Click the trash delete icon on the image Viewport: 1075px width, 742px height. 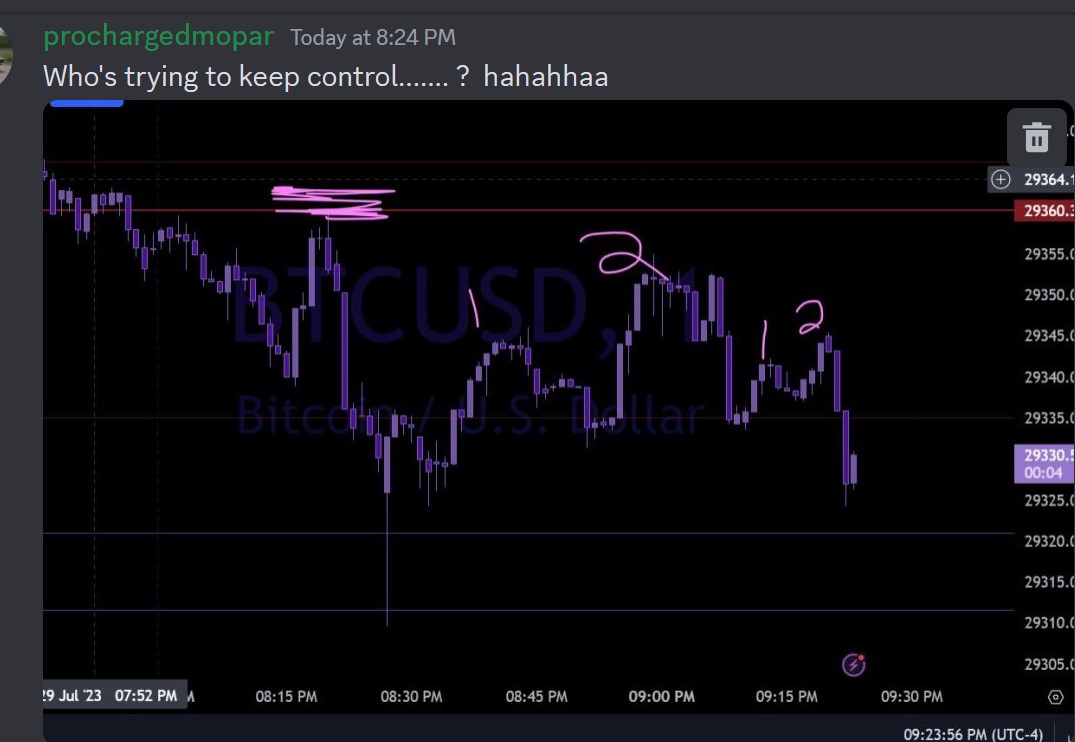(1036, 137)
